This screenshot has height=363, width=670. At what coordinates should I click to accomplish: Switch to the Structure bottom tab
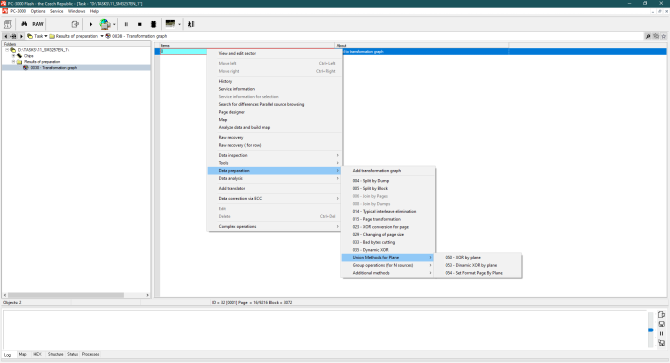pos(56,354)
